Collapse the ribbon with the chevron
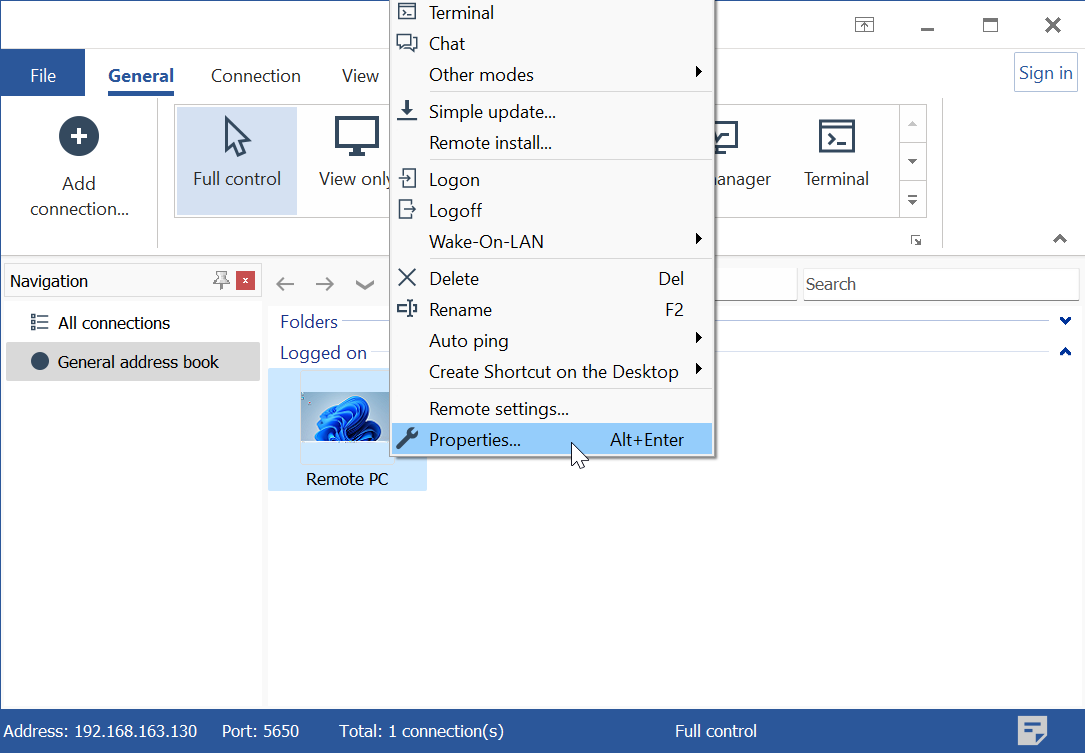This screenshot has height=753, width=1085. [x=1061, y=239]
